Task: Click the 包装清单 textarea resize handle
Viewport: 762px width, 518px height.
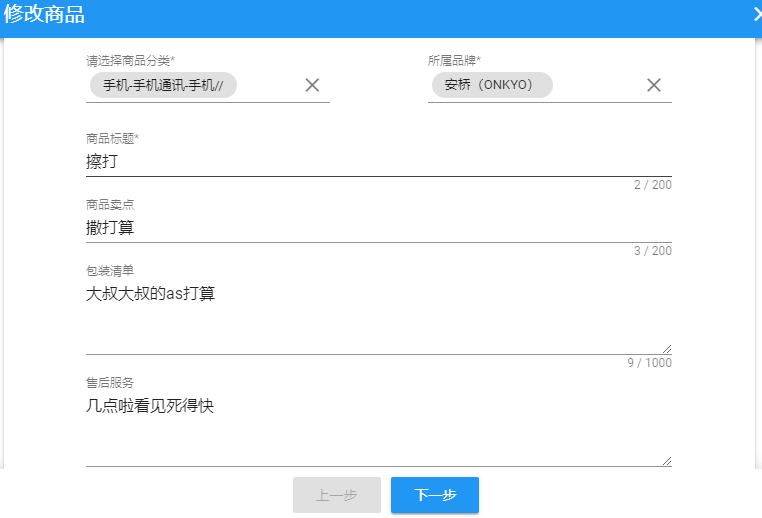Action: pos(667,349)
